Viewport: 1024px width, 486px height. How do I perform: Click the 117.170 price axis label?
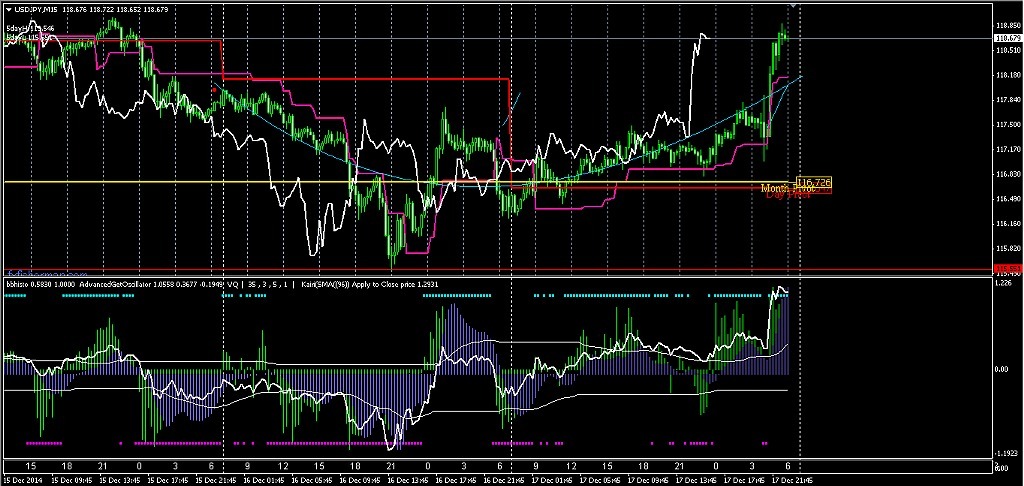1007,150
